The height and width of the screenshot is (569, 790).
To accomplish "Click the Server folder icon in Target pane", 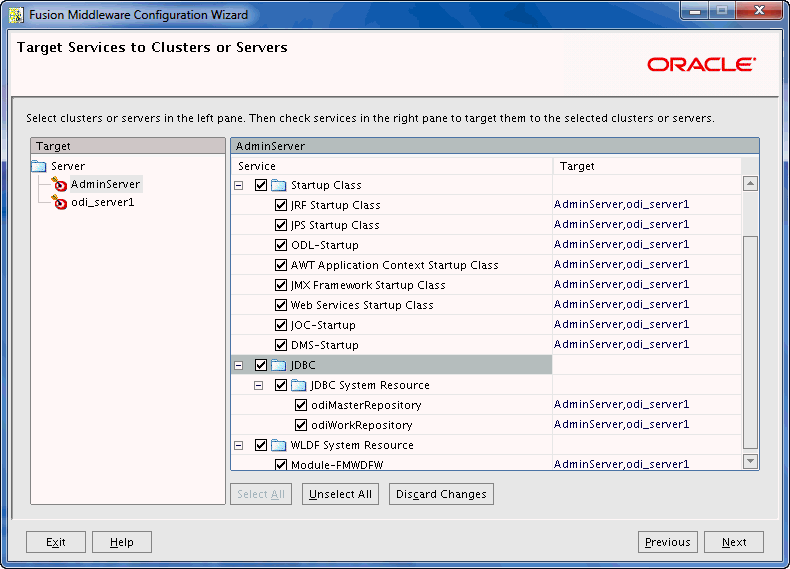I will pos(39,166).
